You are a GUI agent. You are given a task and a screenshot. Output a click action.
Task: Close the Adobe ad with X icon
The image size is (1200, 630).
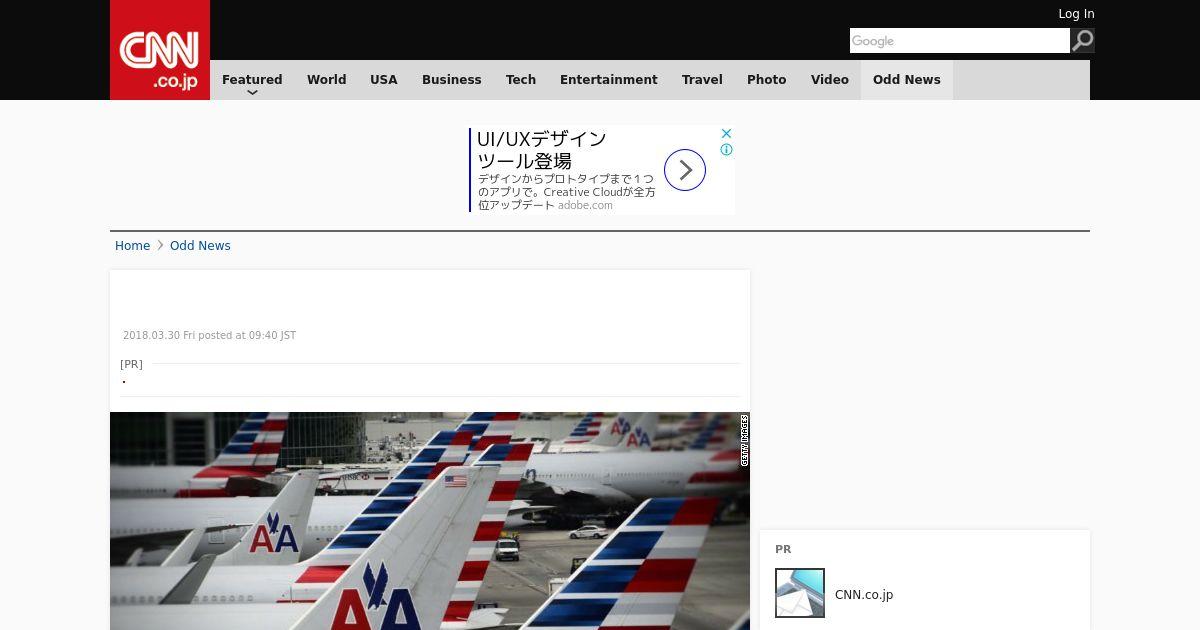[727, 133]
